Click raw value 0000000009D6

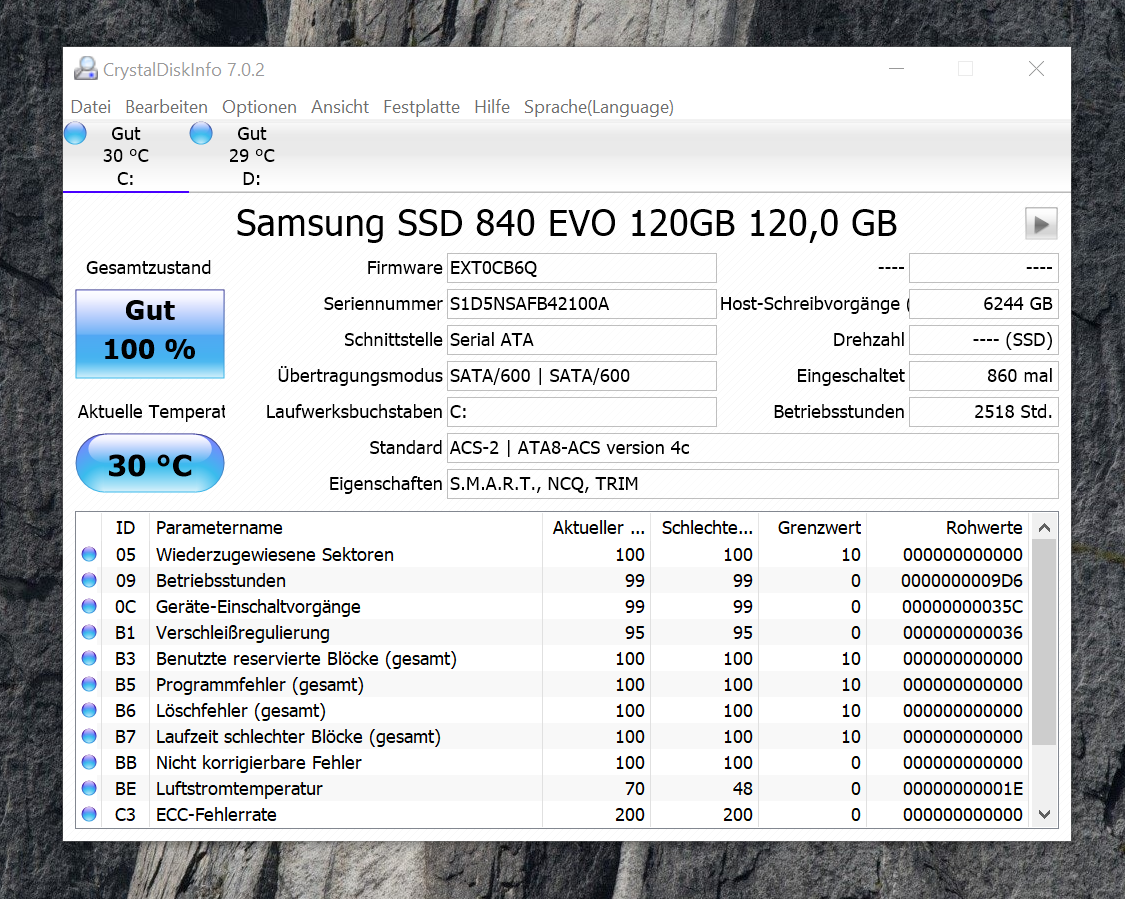(962, 580)
